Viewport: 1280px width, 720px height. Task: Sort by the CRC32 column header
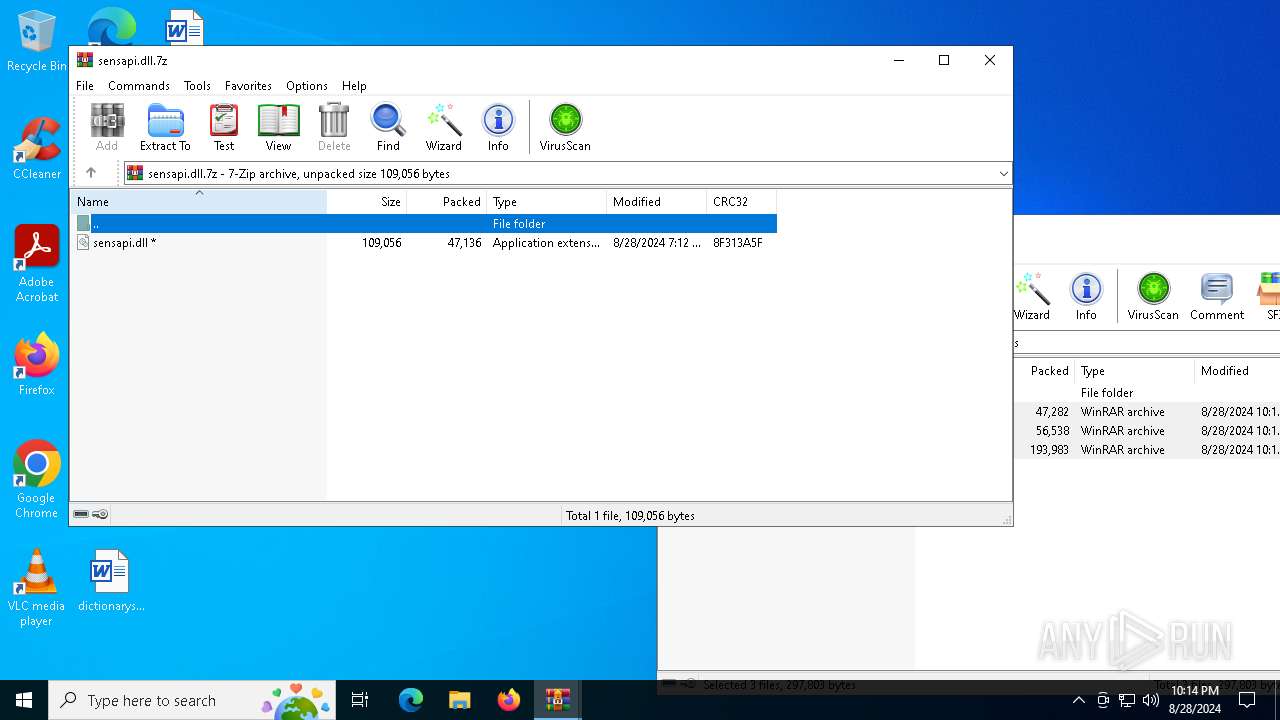[741, 201]
